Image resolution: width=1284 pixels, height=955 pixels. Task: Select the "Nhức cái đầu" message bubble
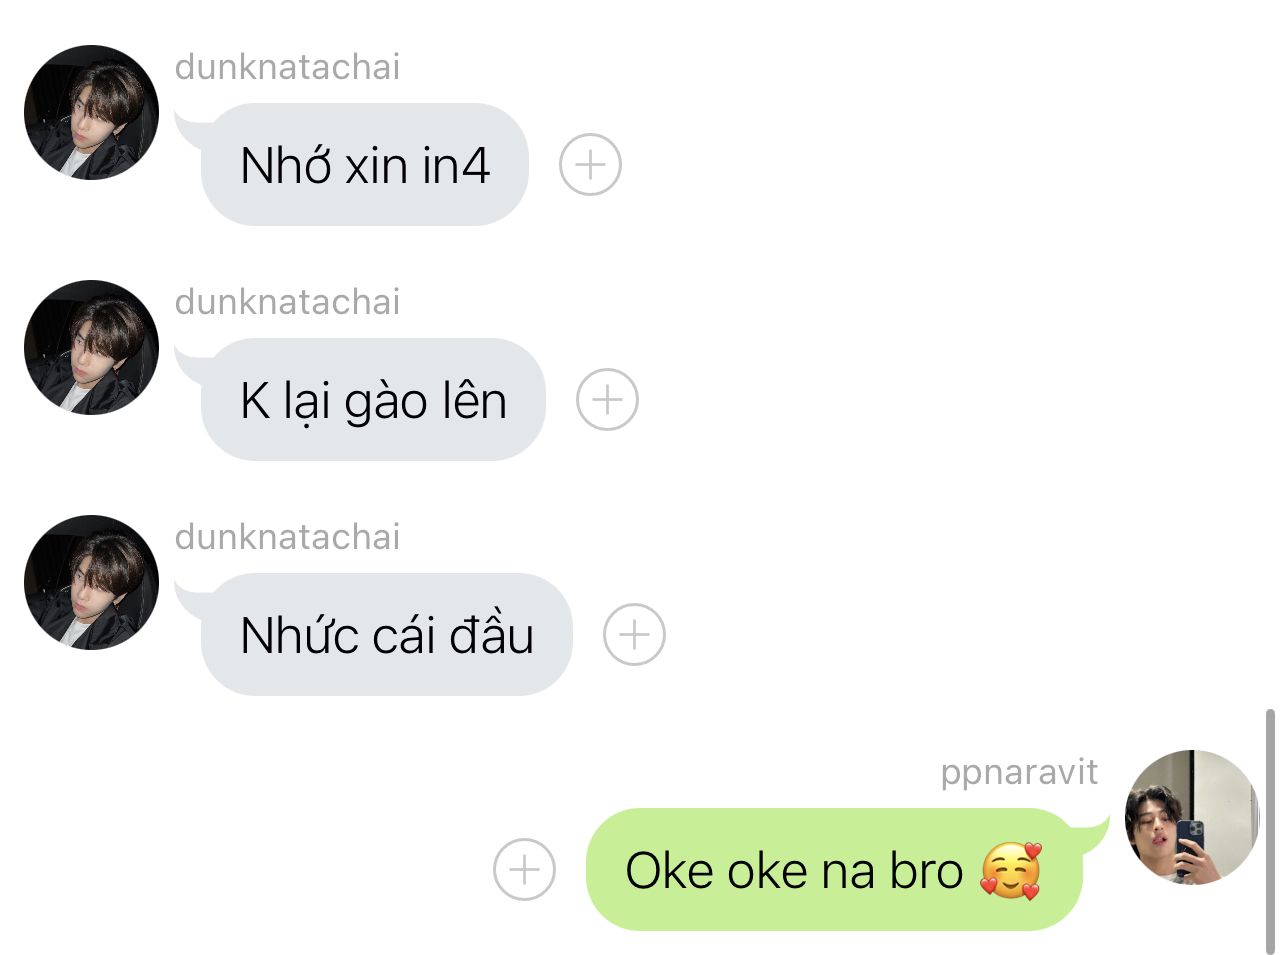coord(386,635)
